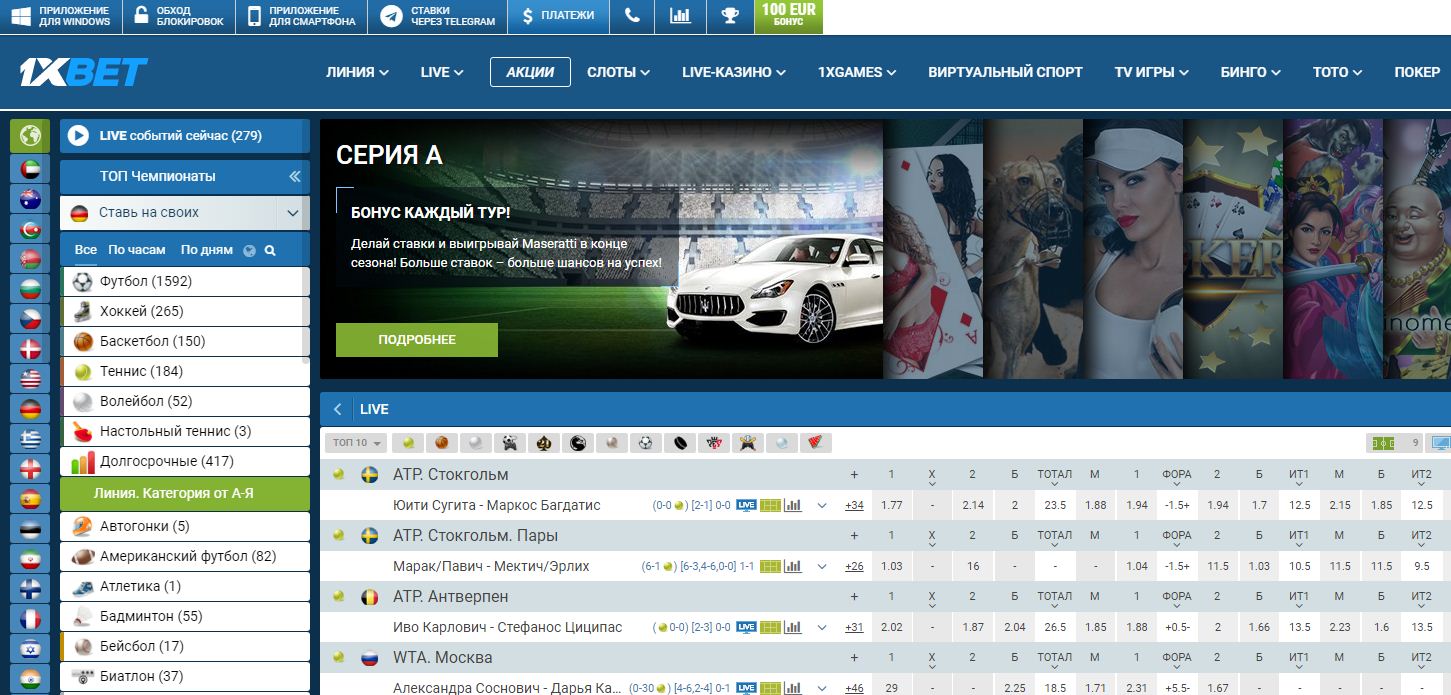Expand the LIVE top menu

coord(442,72)
